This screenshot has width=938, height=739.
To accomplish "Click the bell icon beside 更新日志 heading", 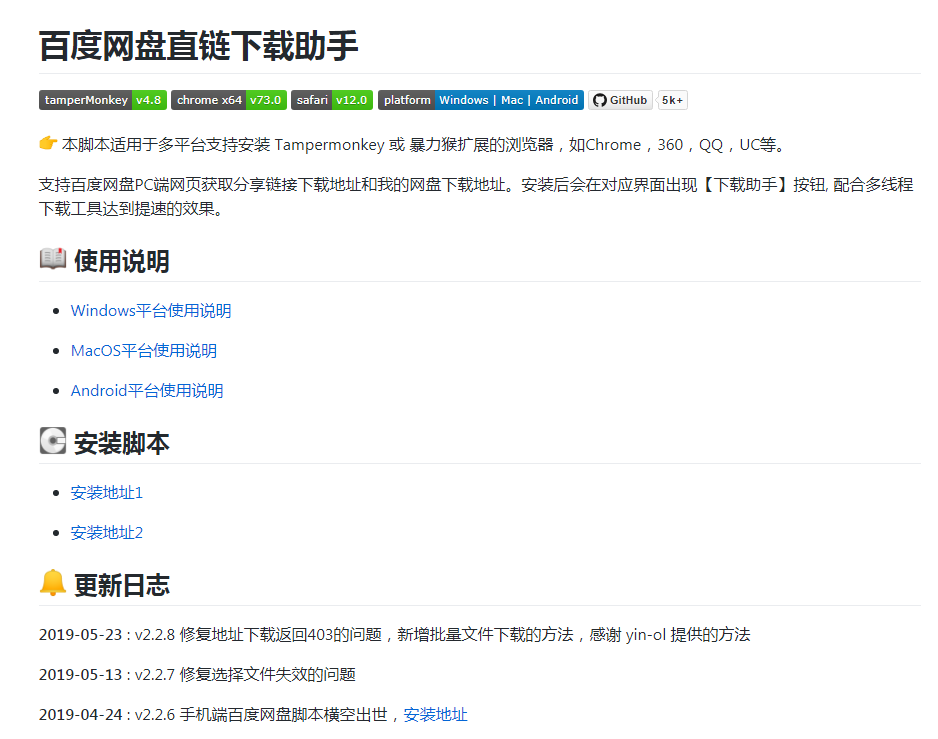I will pyautogui.click(x=51, y=584).
